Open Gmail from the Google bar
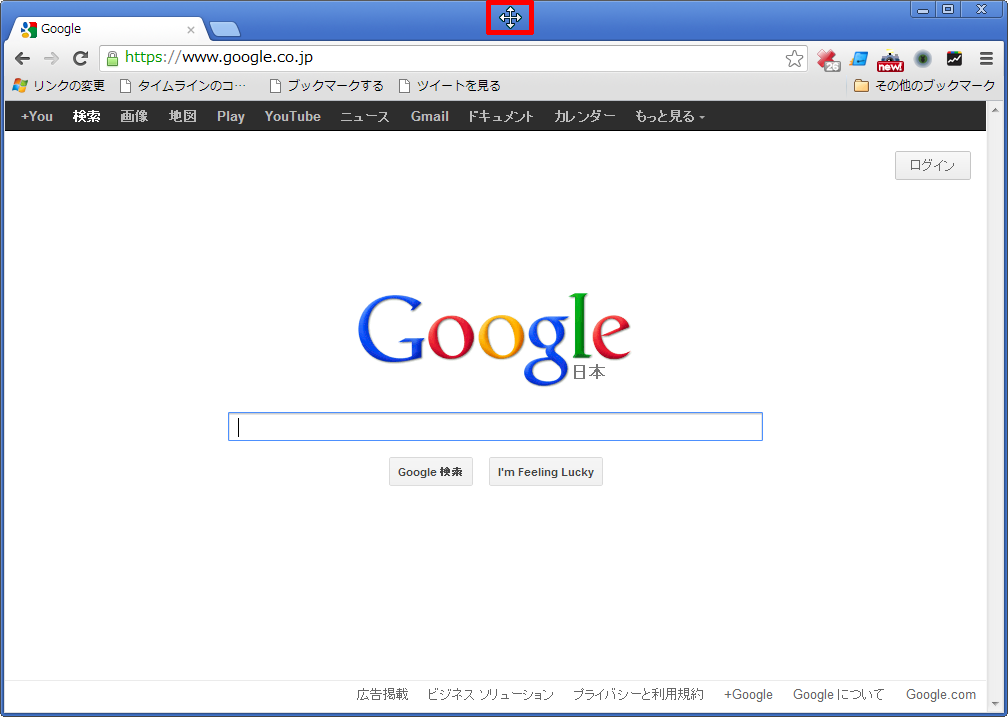Viewport: 1008px width, 717px height. coord(429,116)
